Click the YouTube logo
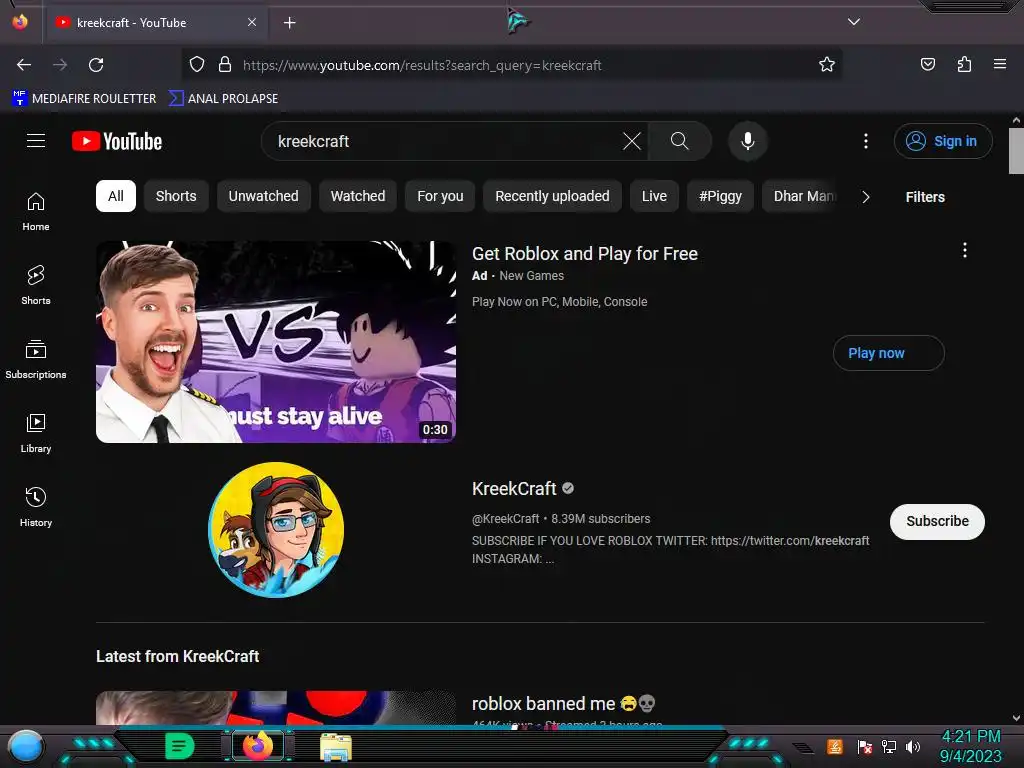The width and height of the screenshot is (1024, 768). (117, 141)
